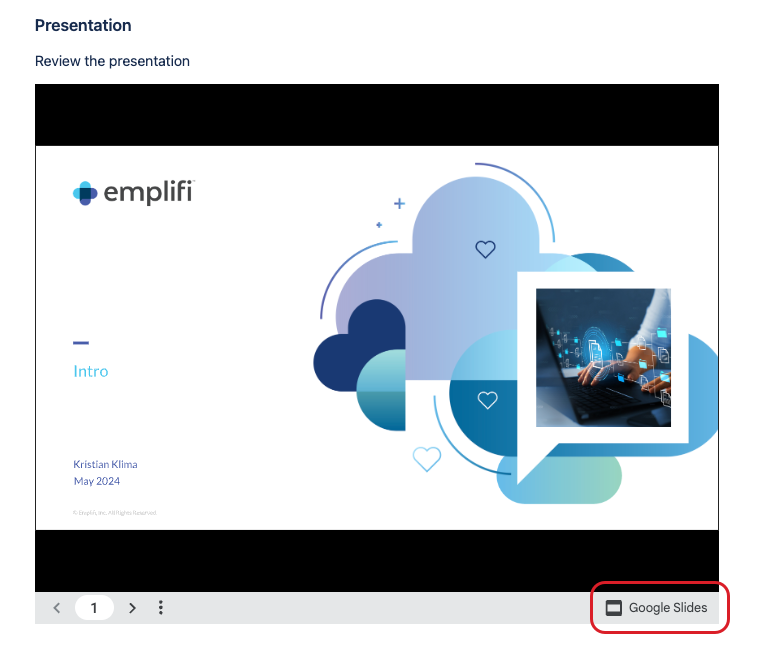Click the Google Slides icon
Screen dimensions: 759x653
tap(613, 607)
